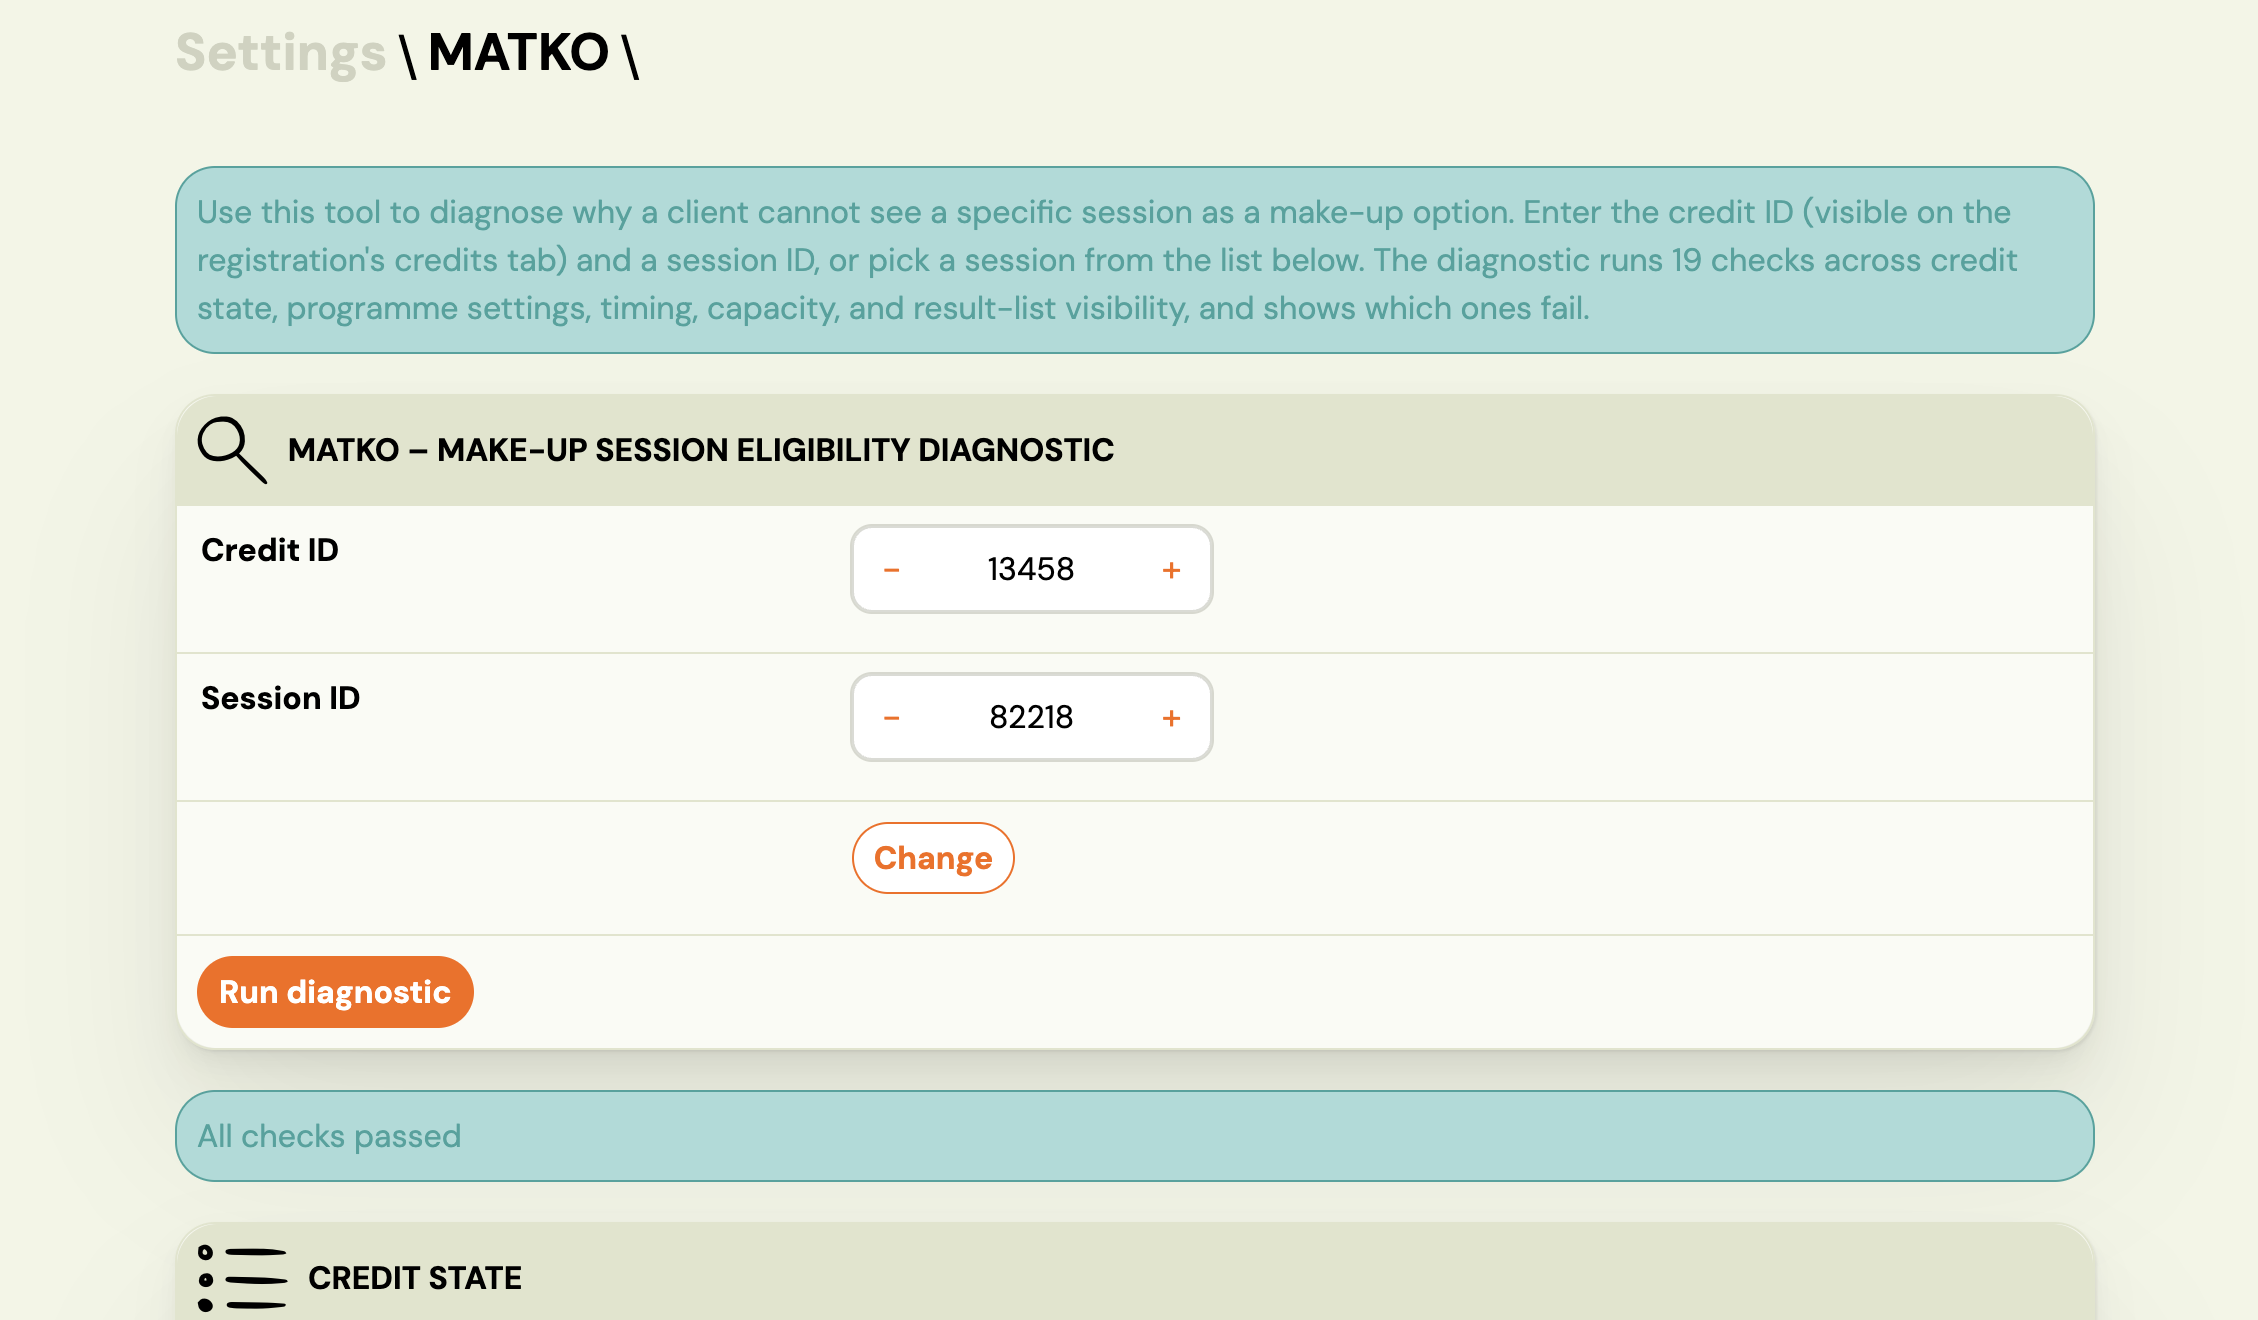This screenshot has height=1320, width=2258.
Task: Click the MAKE-UP SESSION ELIGIBILITY DIAGNOSTIC header
Action: [x=700, y=450]
